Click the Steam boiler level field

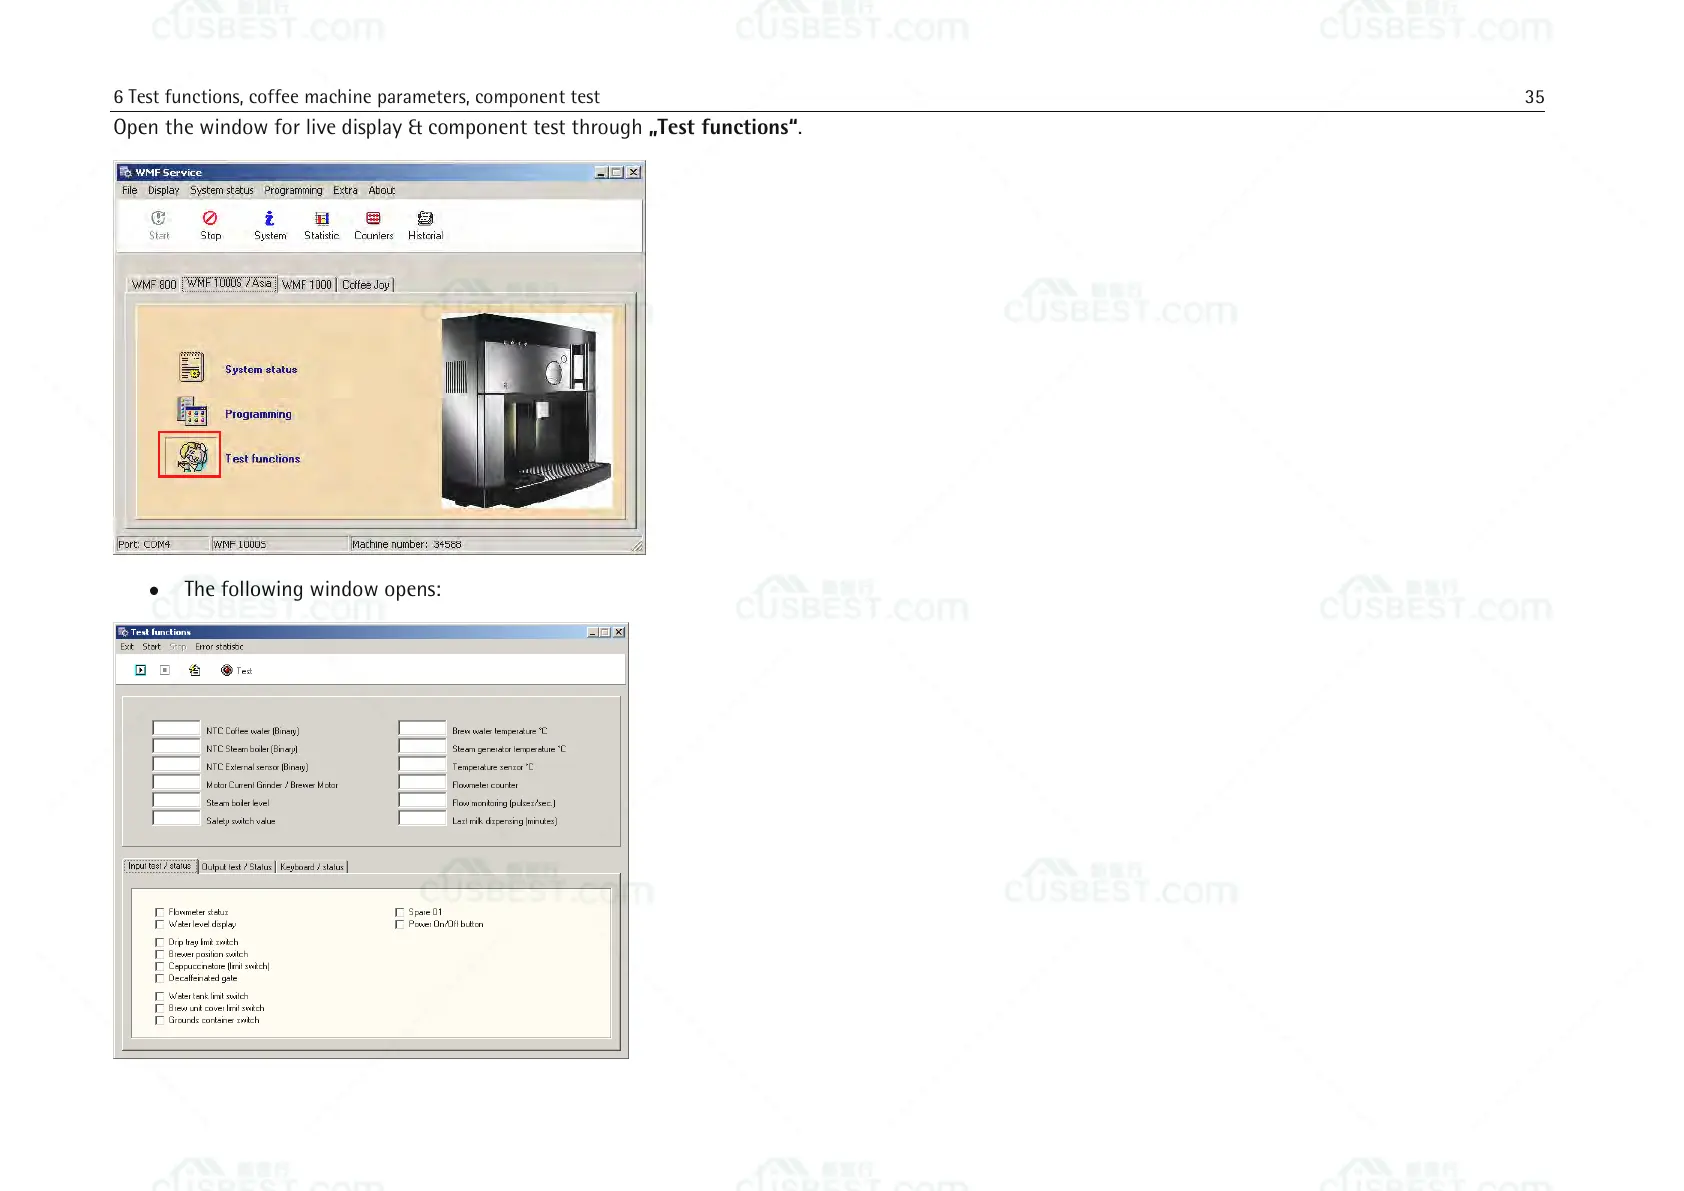click(177, 801)
